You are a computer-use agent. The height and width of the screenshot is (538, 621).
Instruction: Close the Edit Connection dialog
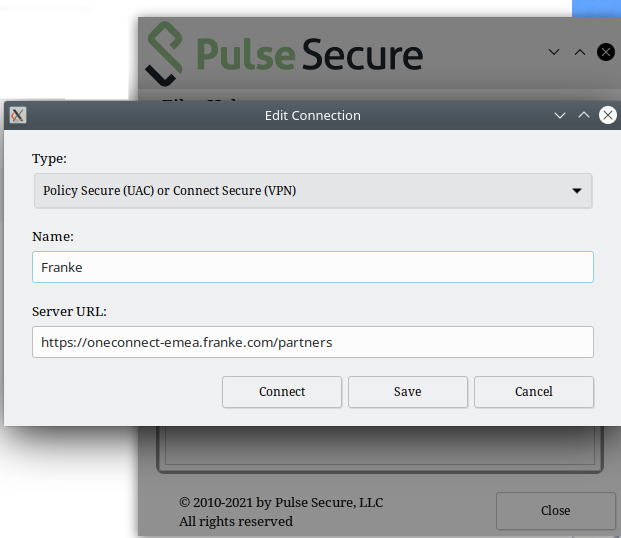click(607, 115)
